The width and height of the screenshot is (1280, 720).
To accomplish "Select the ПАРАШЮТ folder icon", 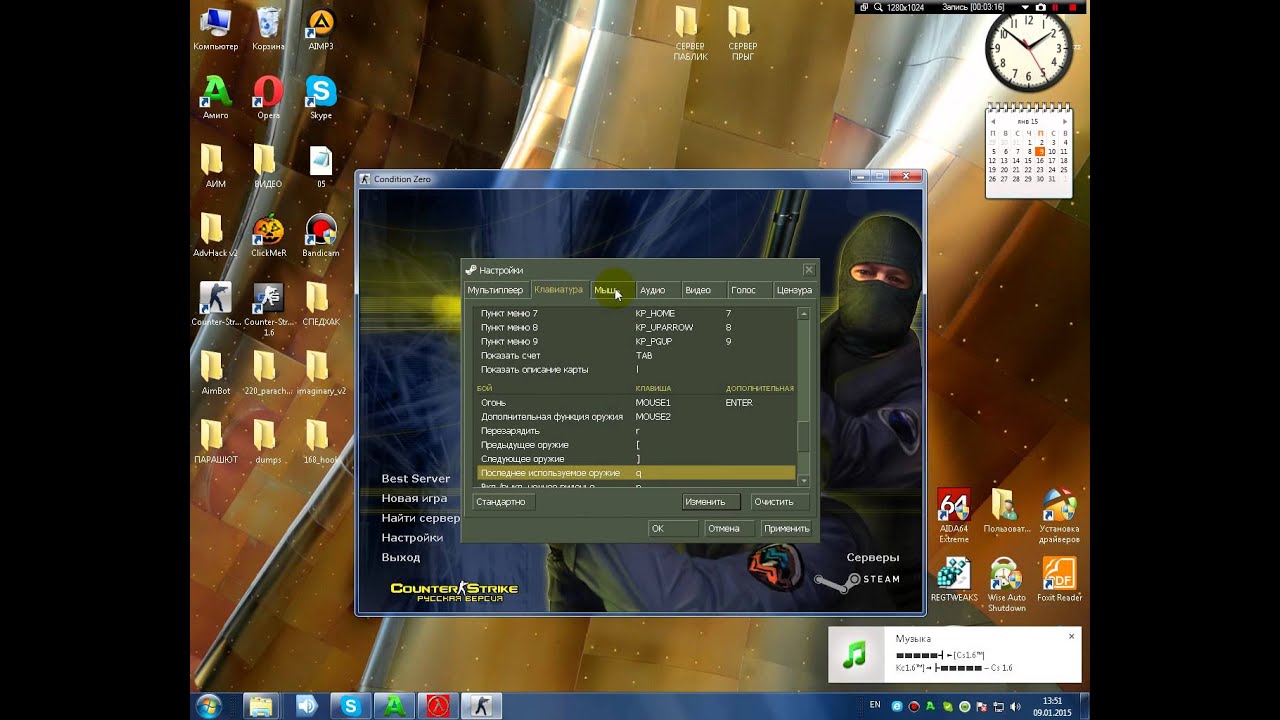I will click(215, 442).
